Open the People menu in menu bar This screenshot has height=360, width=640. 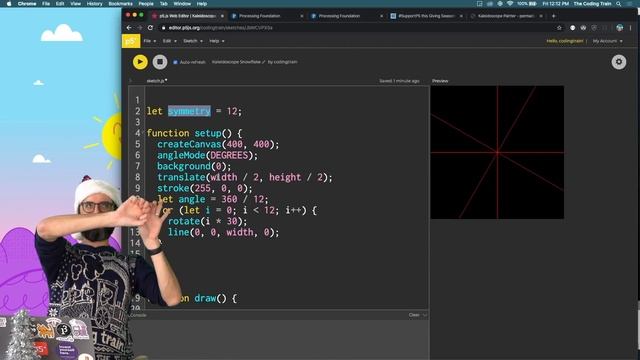pos(146,4)
